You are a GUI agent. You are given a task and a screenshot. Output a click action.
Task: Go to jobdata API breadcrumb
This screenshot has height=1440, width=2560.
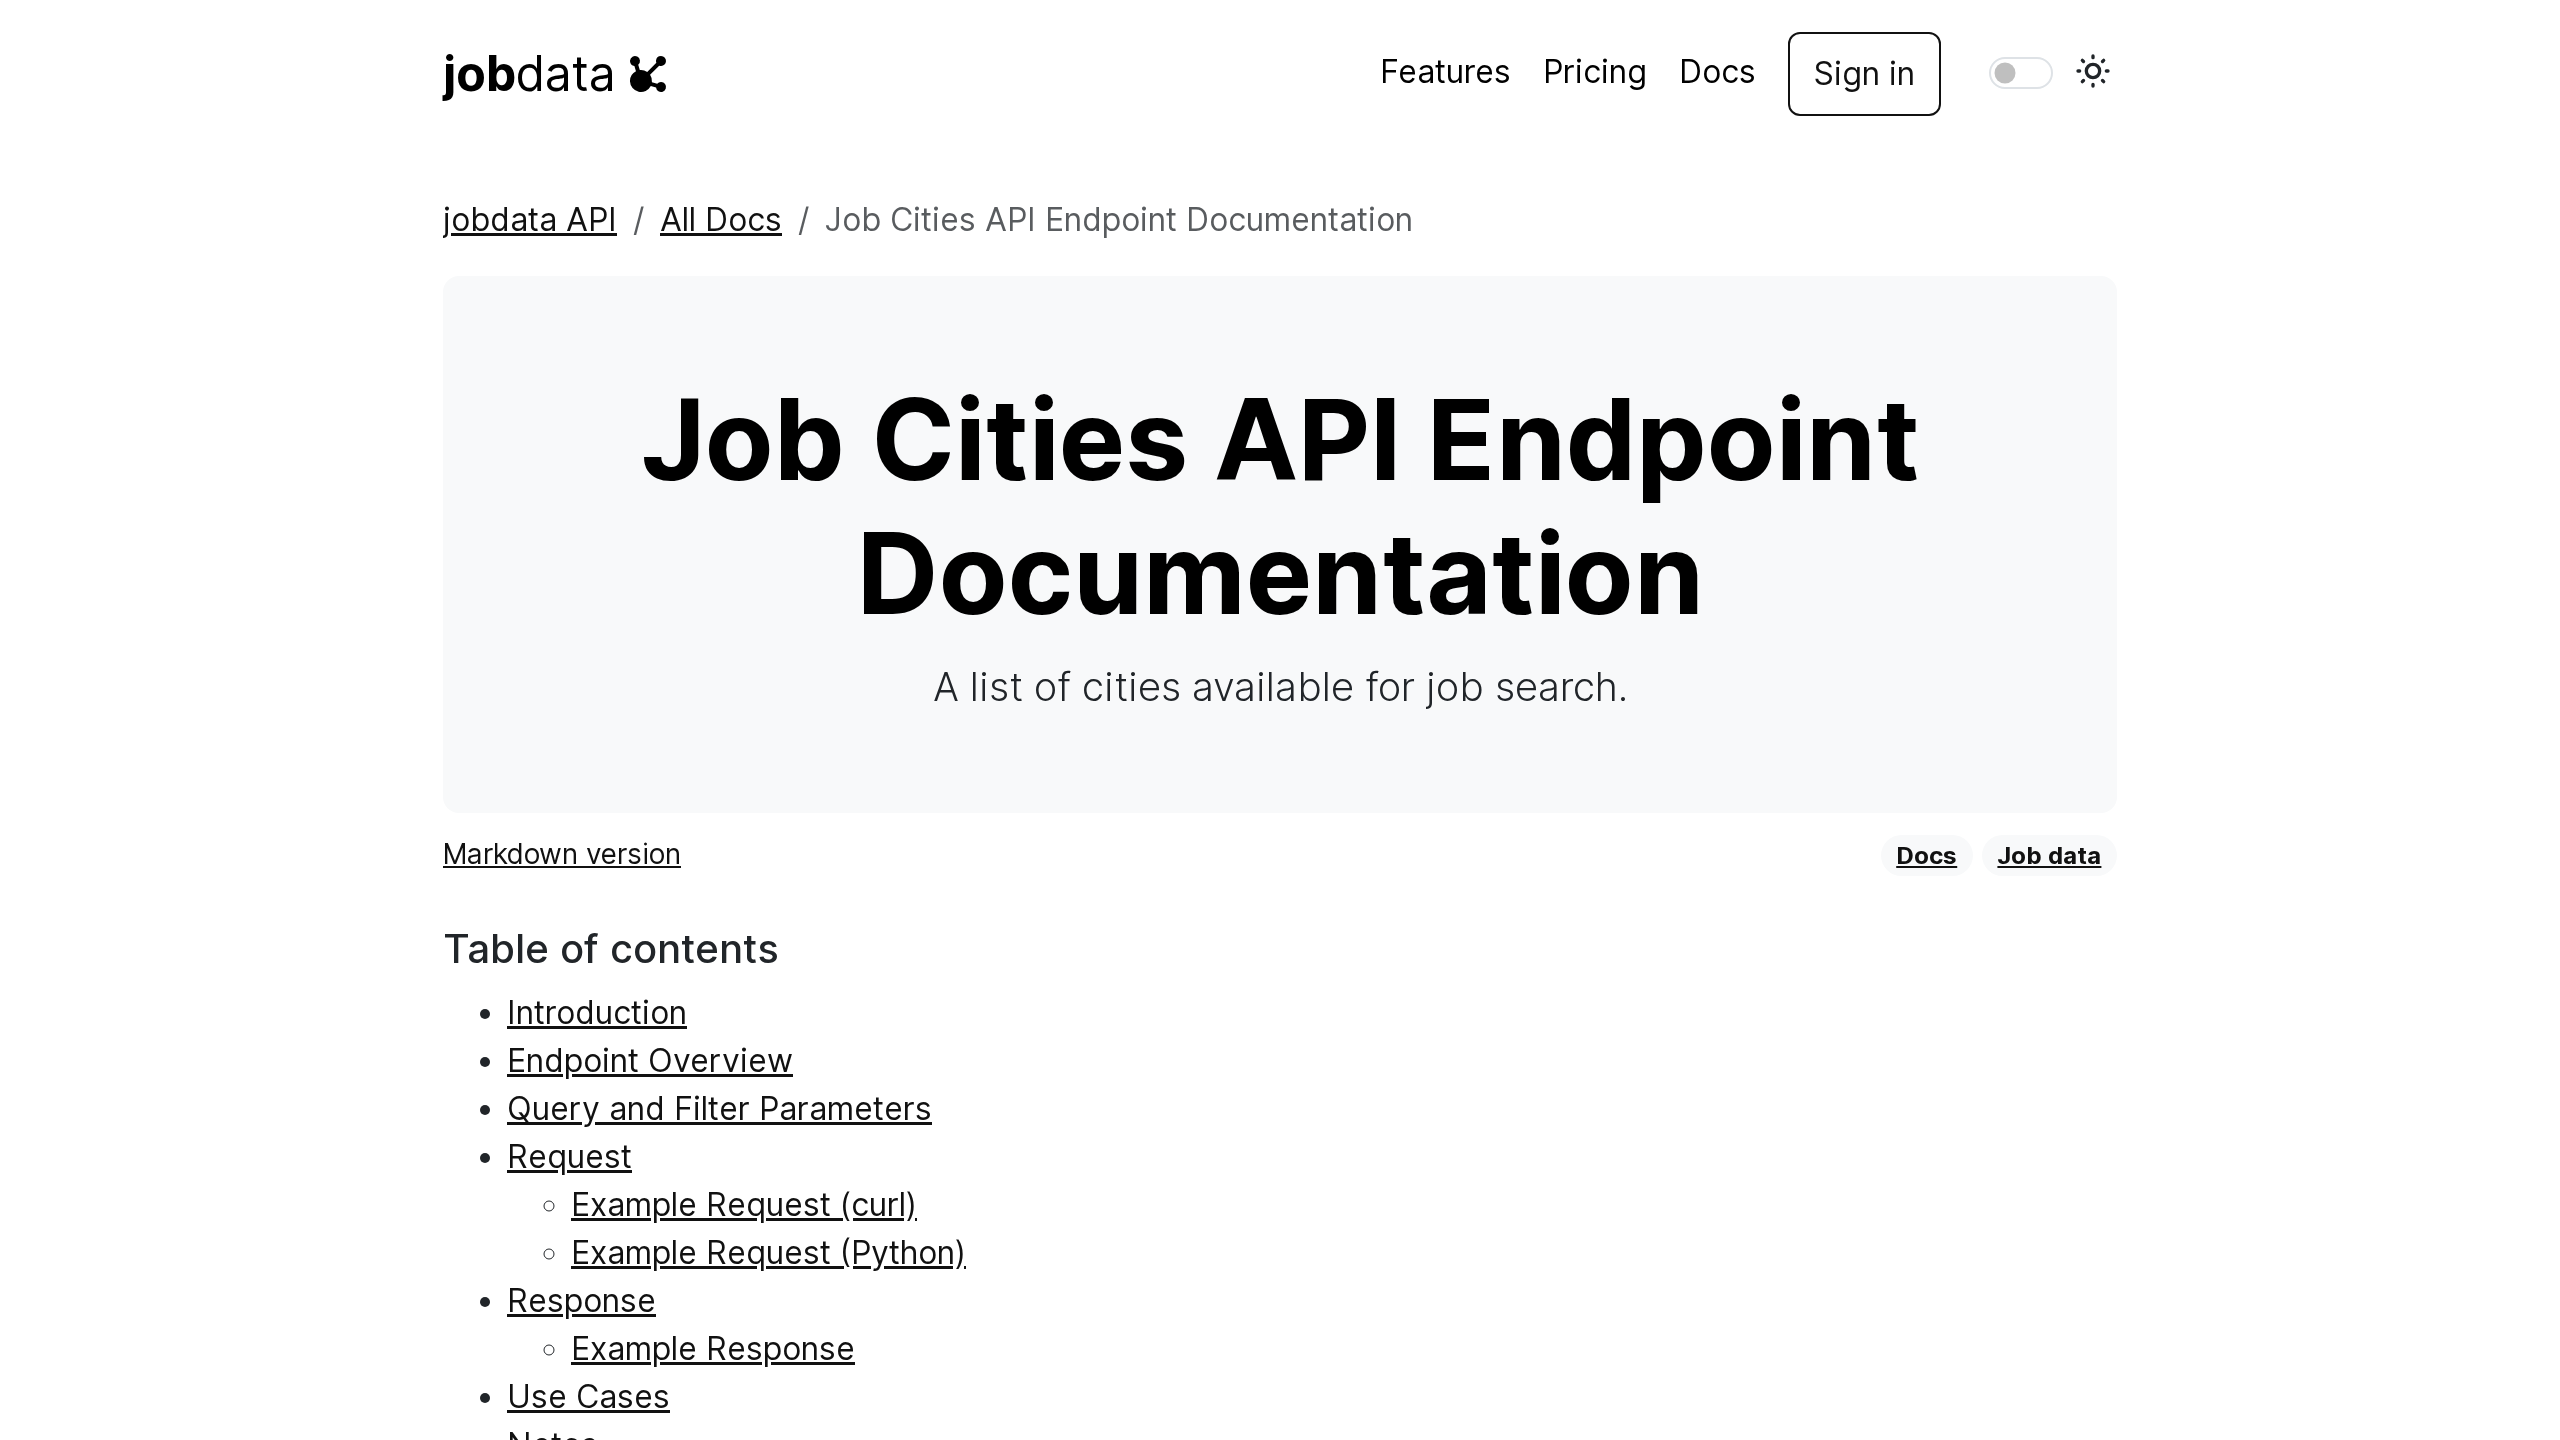click(529, 220)
